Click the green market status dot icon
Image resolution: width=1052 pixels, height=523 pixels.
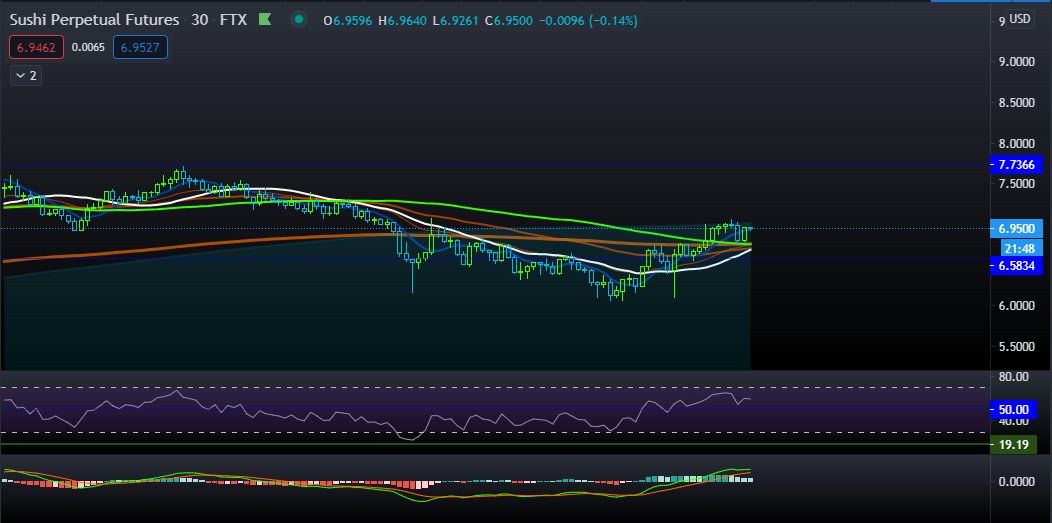click(299, 20)
